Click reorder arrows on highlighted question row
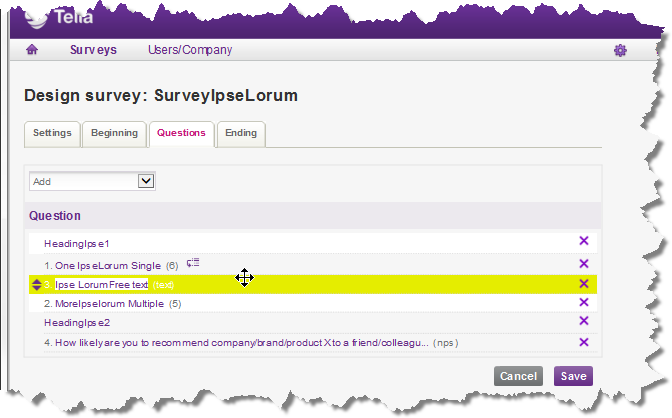 tap(36, 284)
